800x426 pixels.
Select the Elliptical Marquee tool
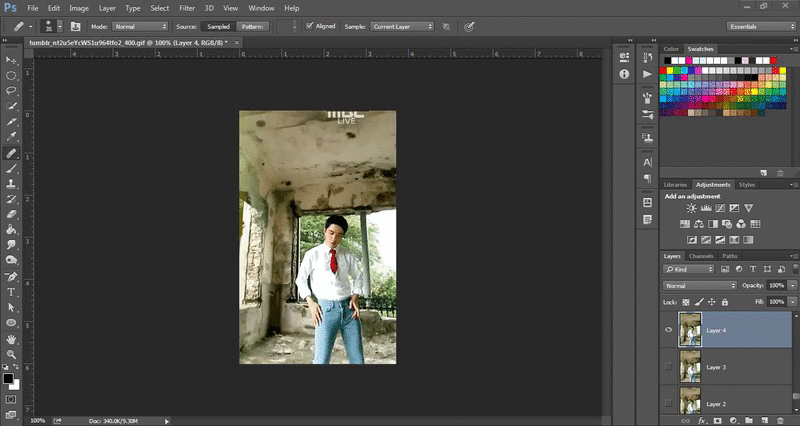click(x=11, y=76)
